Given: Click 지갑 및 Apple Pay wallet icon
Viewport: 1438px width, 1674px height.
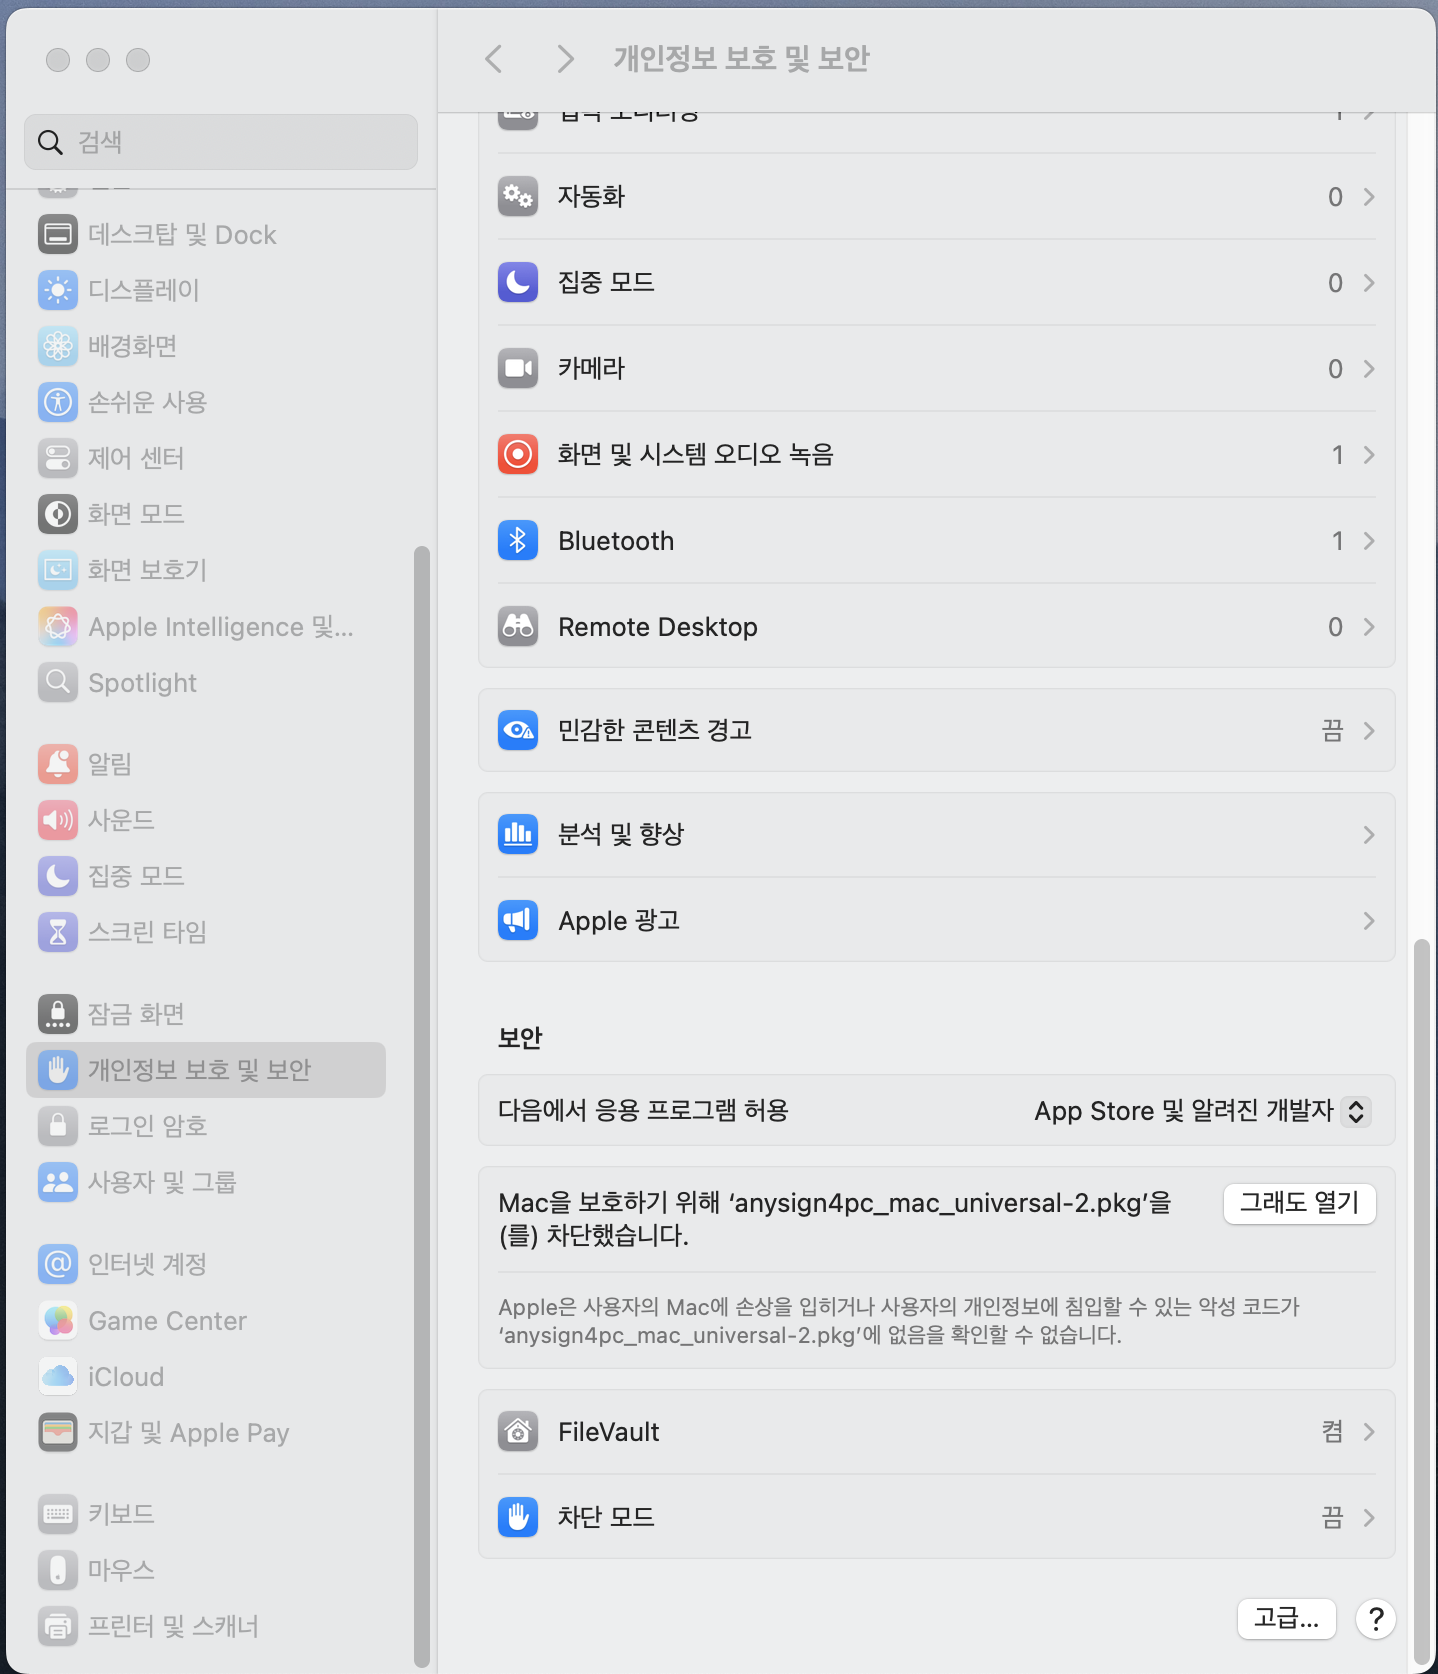Looking at the screenshot, I should (x=58, y=1433).
